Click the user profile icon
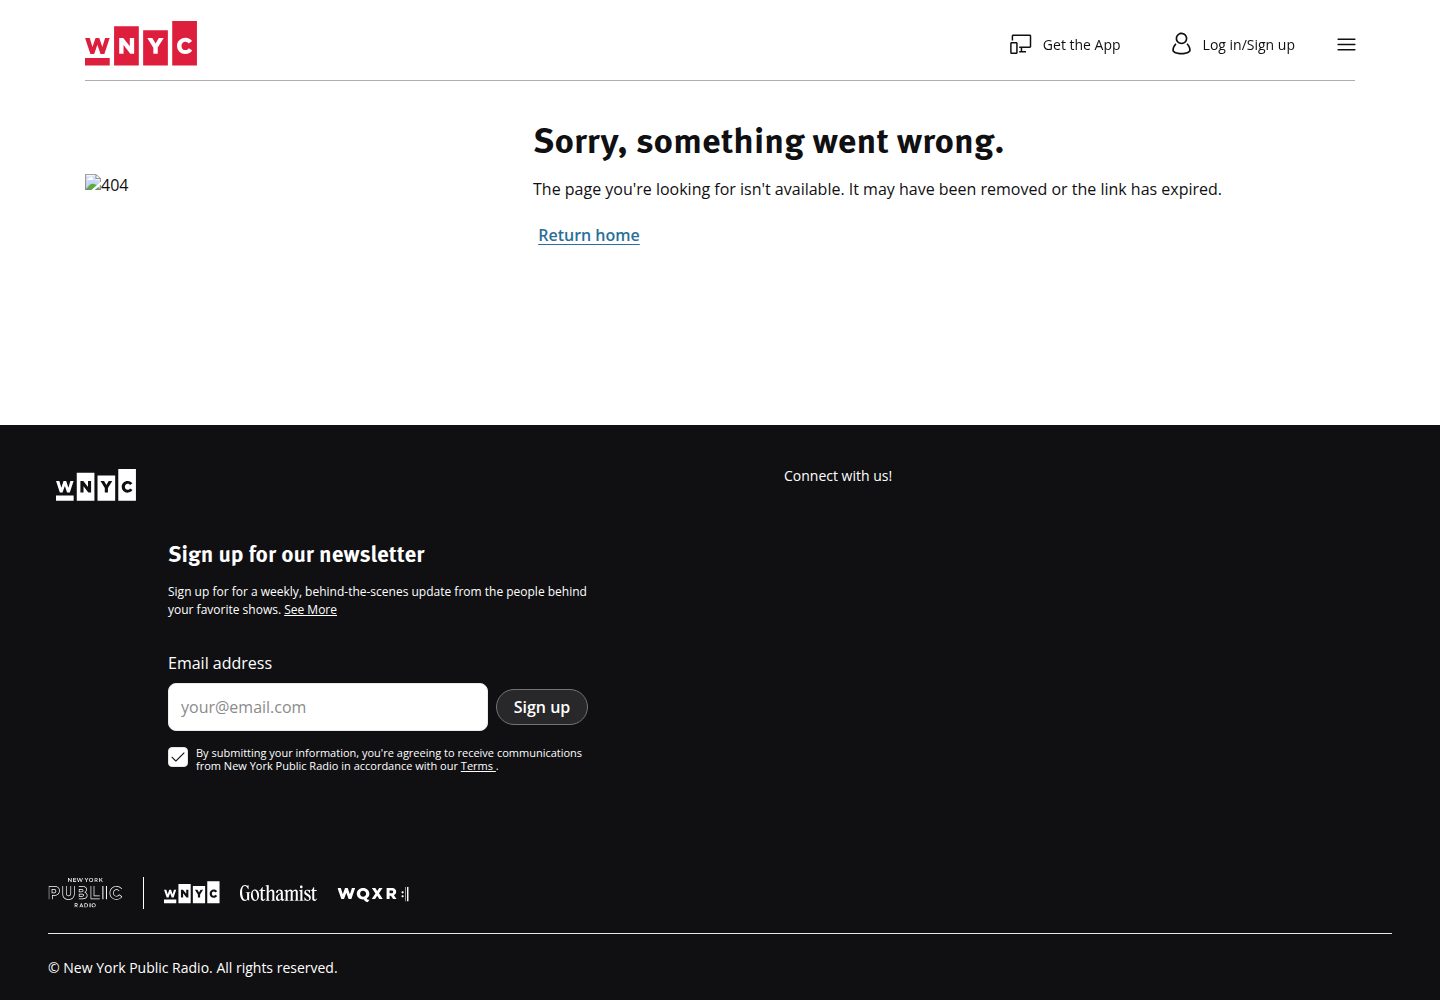 coord(1181,44)
